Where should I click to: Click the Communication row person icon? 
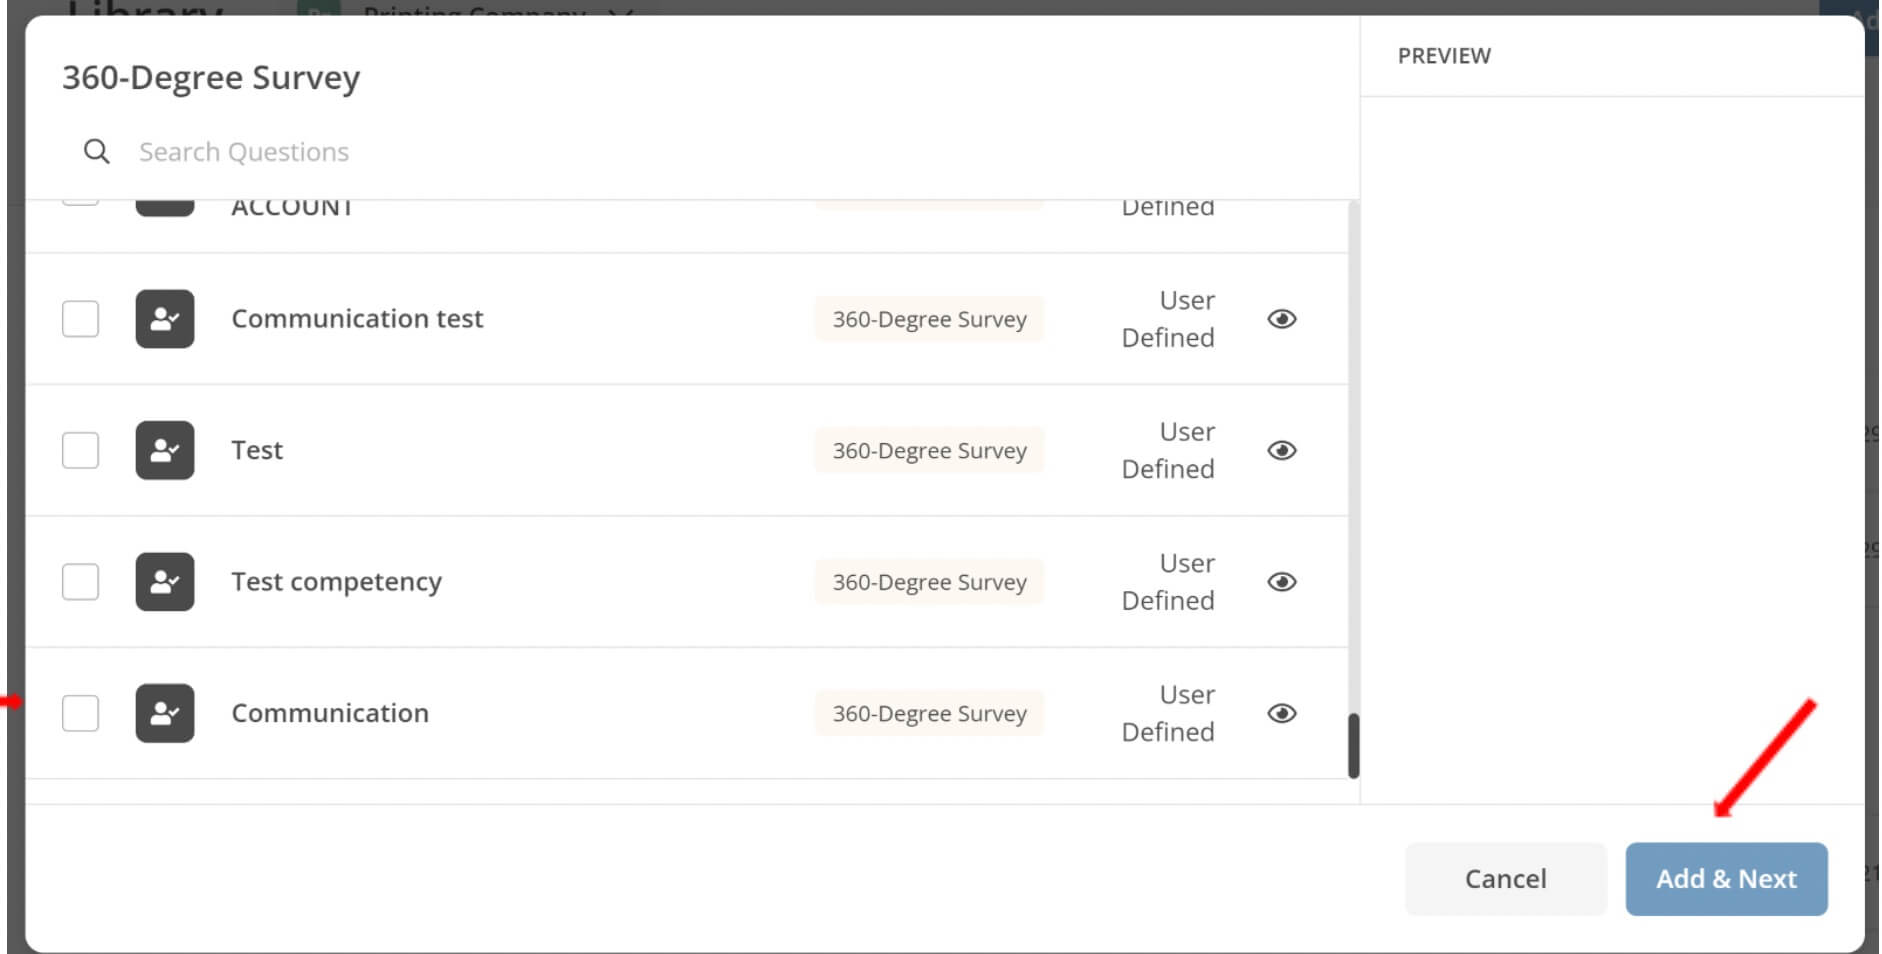(x=165, y=713)
